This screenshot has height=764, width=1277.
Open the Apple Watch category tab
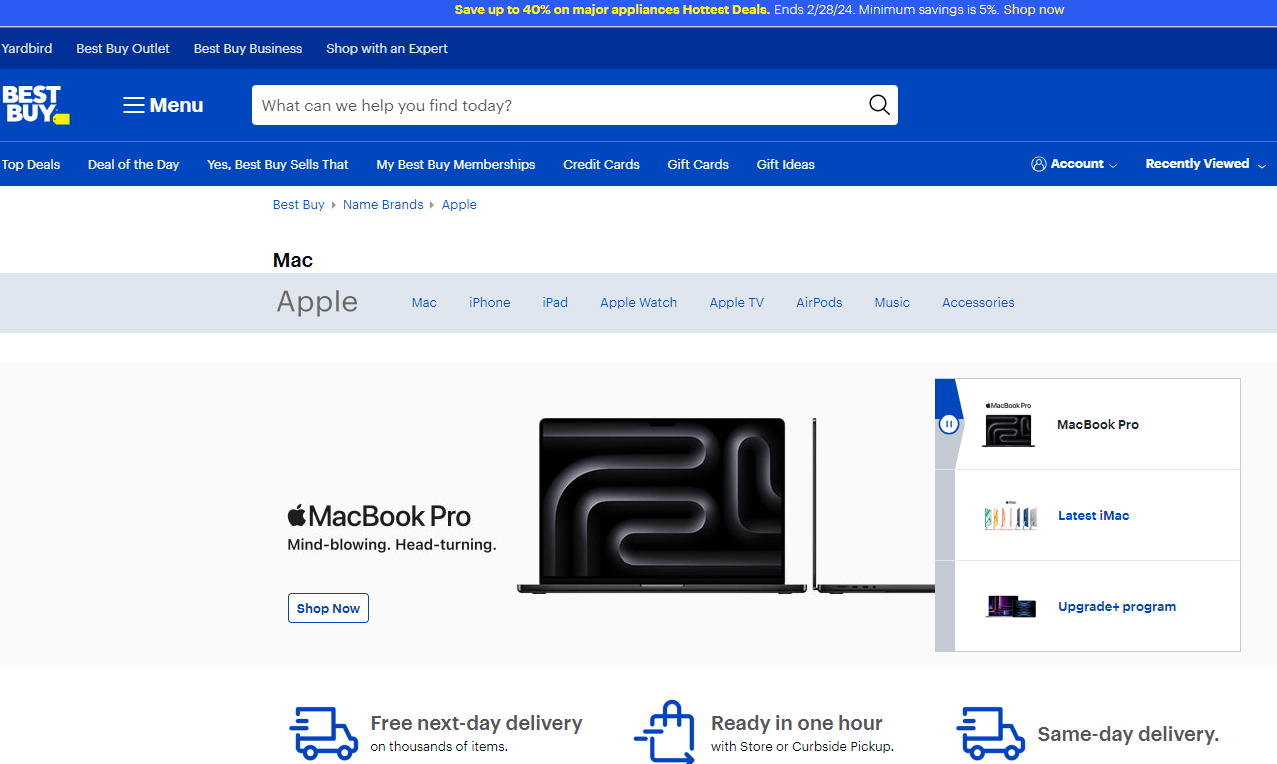[x=638, y=303]
